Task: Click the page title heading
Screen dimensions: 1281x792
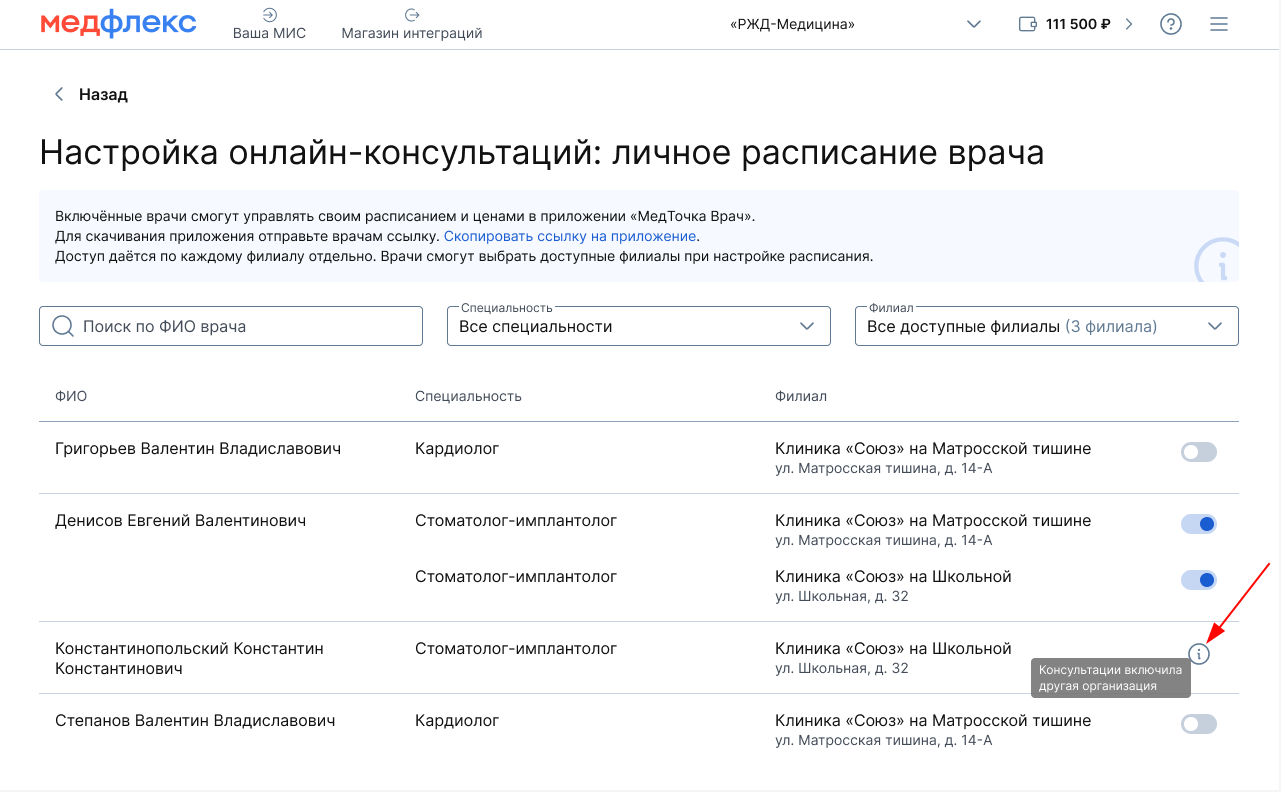Action: (542, 152)
